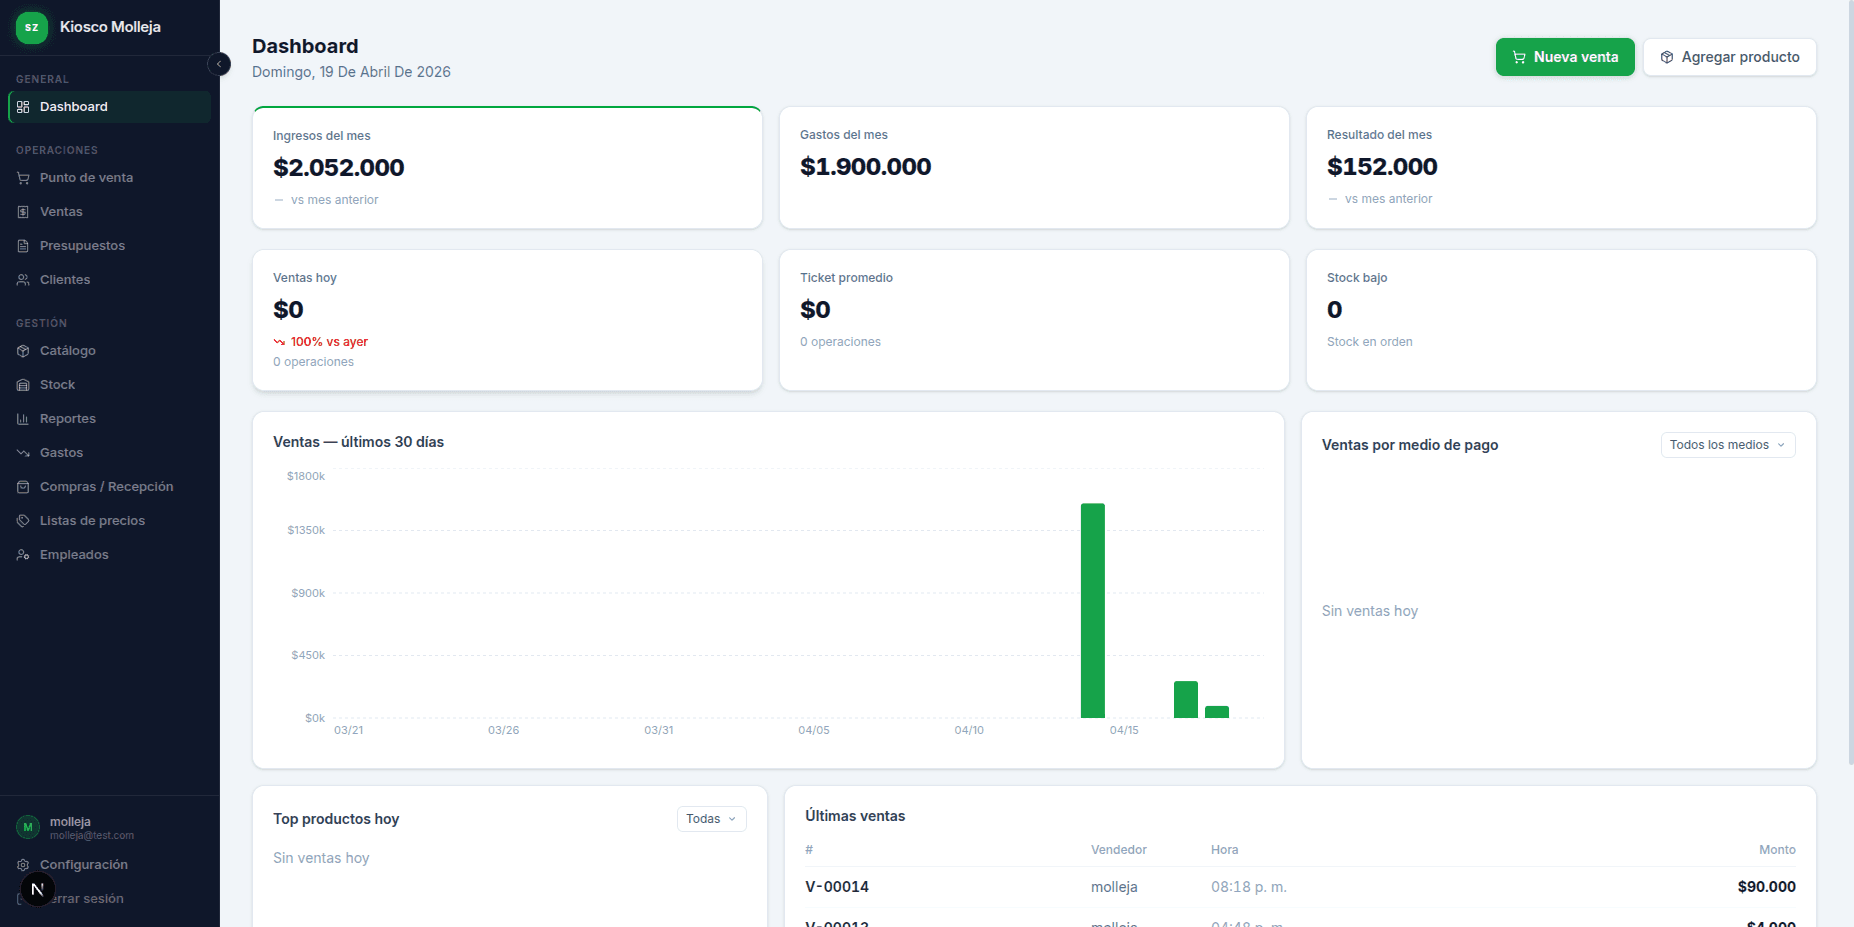The height and width of the screenshot is (927, 1854).
Task: Navigate to Compras / Recepción
Action: (x=110, y=487)
